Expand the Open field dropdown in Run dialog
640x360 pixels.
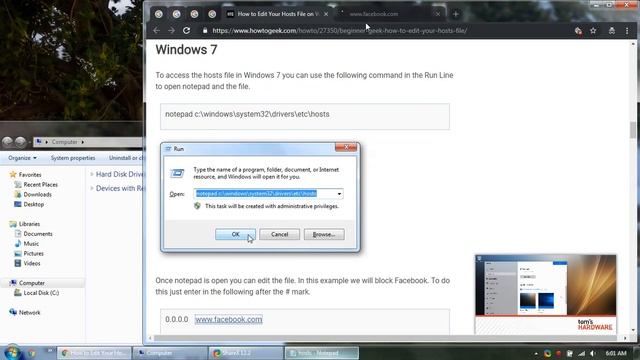pos(339,194)
